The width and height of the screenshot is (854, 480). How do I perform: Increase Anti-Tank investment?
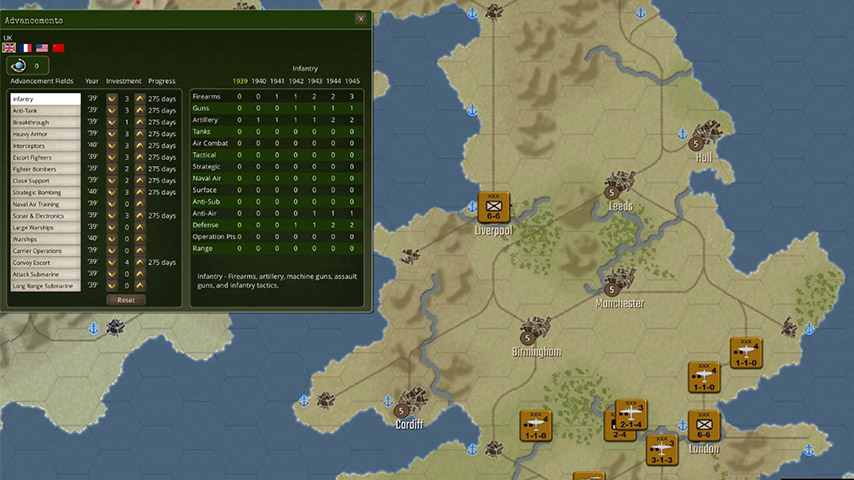coord(140,110)
